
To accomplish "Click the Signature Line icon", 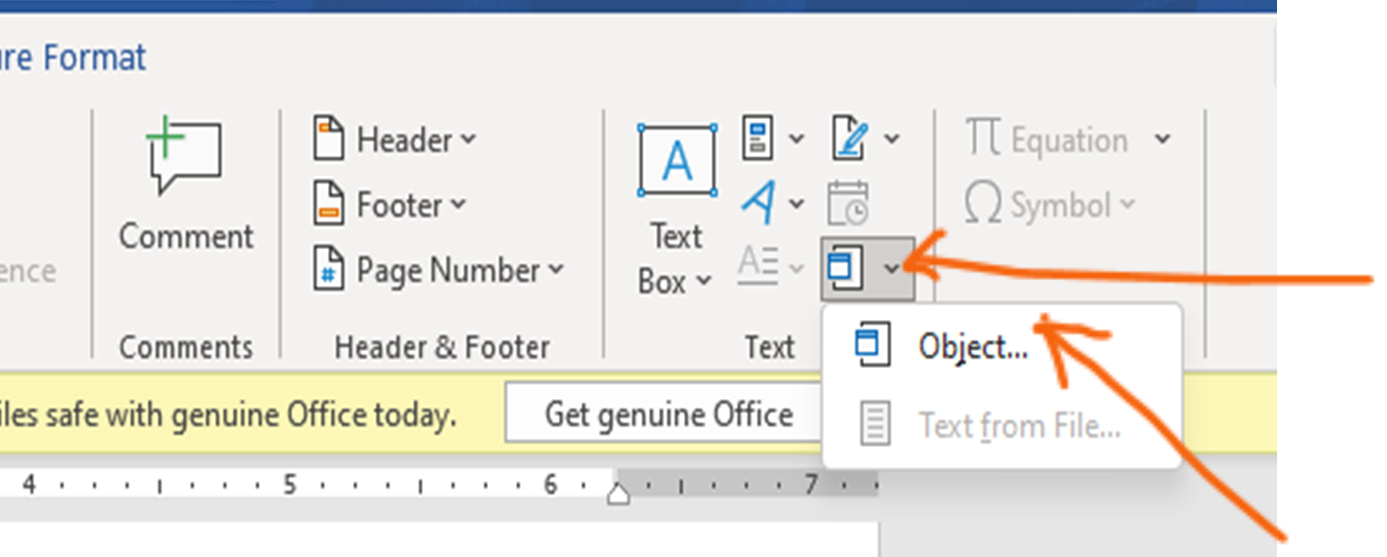I will 850,138.
